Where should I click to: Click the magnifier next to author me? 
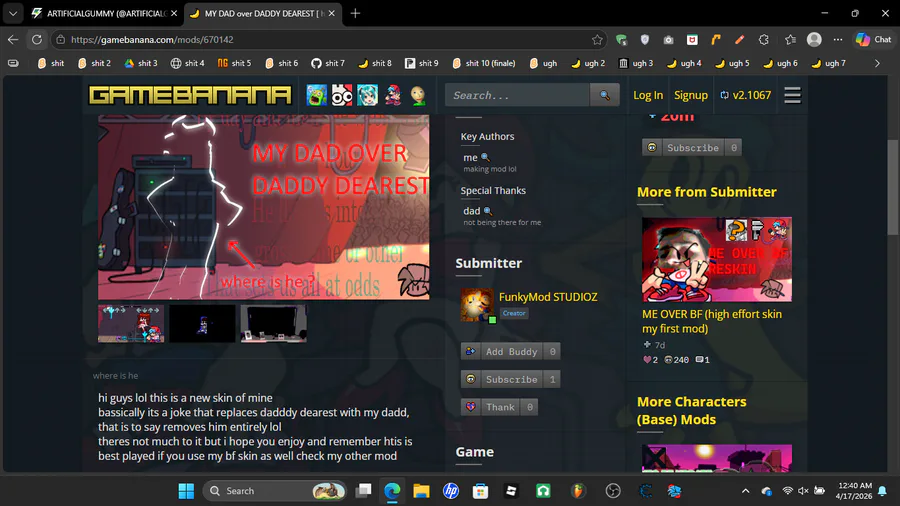click(x=485, y=157)
